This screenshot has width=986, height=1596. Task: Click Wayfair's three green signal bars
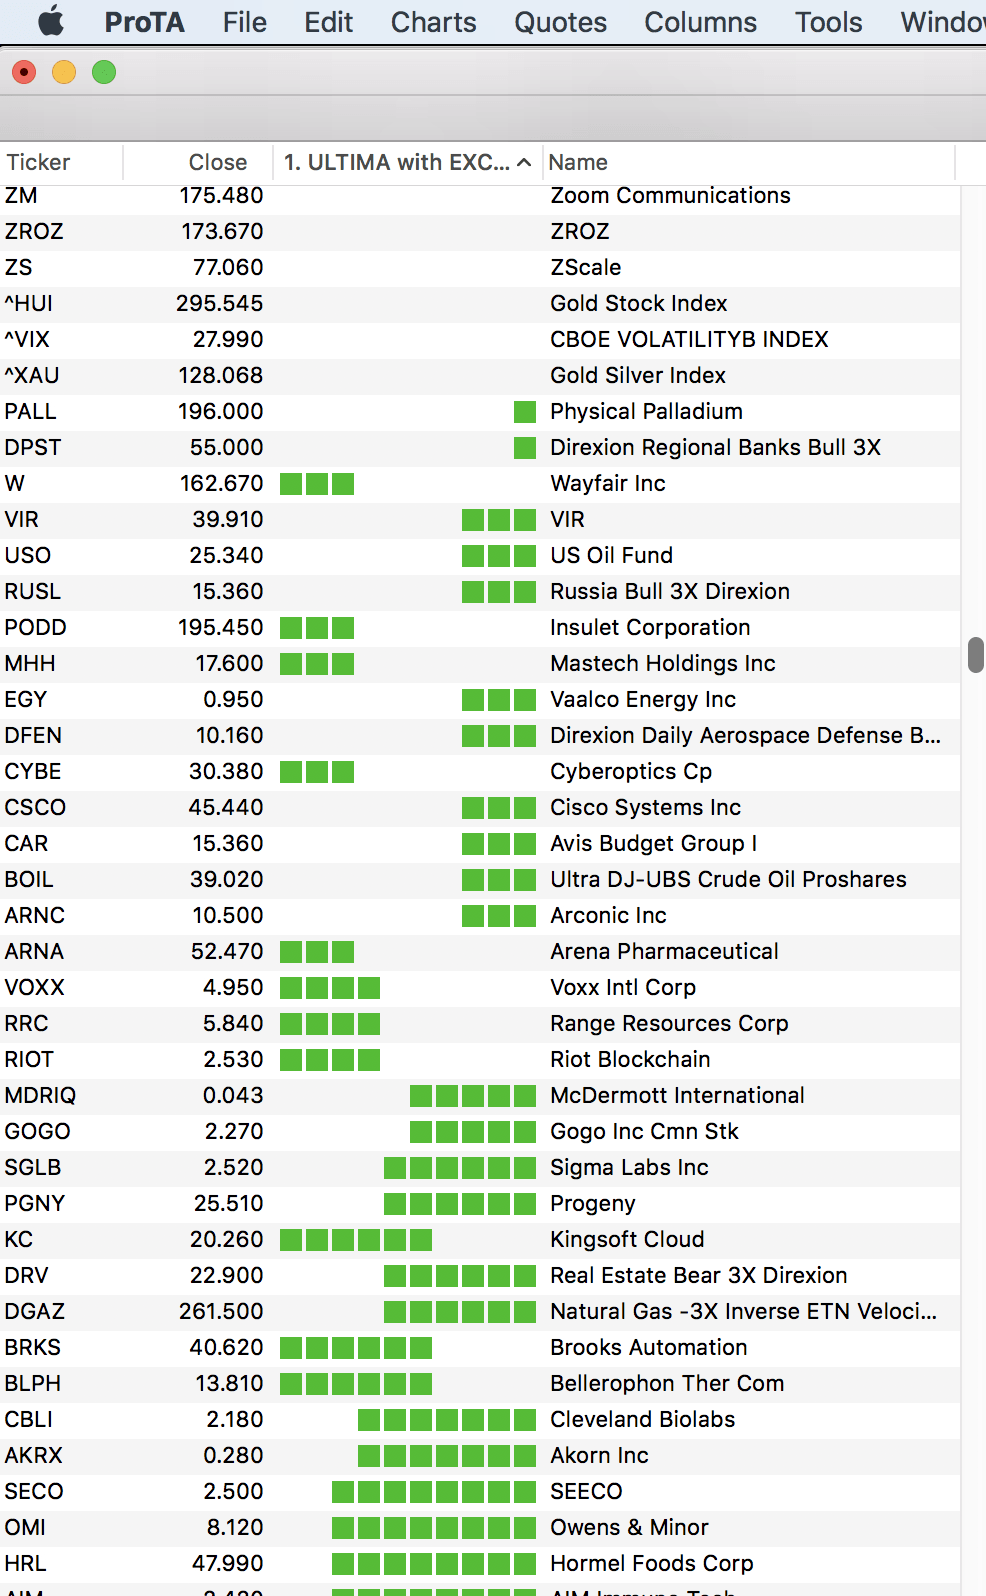point(317,484)
